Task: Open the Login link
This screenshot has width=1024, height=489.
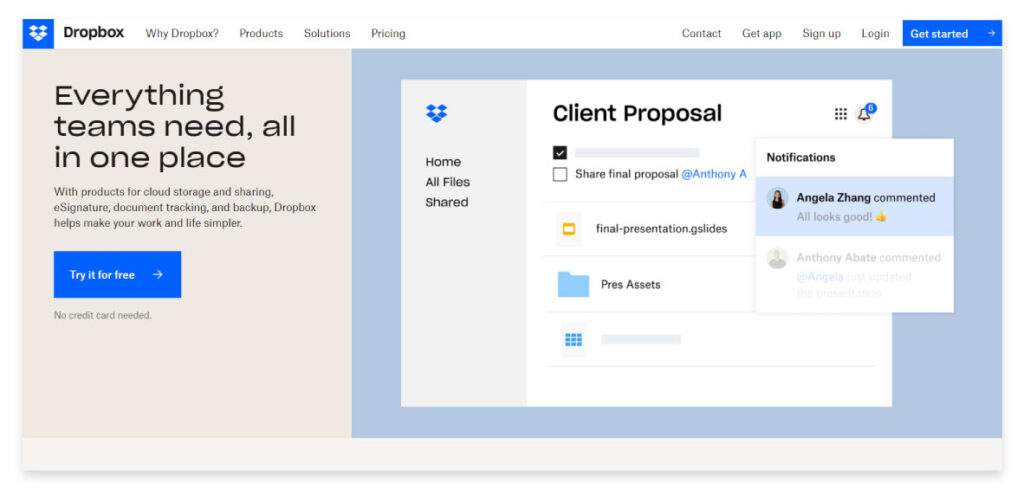Action: click(x=875, y=33)
